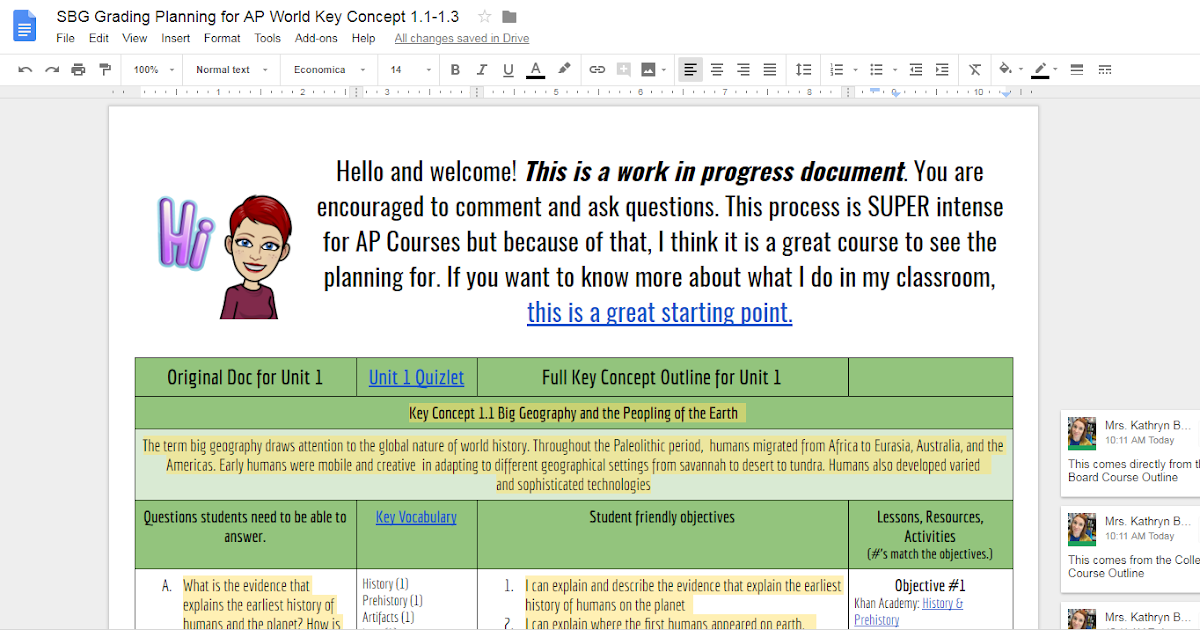Toggle bold formatting
The height and width of the screenshot is (630, 1200).
(455, 69)
